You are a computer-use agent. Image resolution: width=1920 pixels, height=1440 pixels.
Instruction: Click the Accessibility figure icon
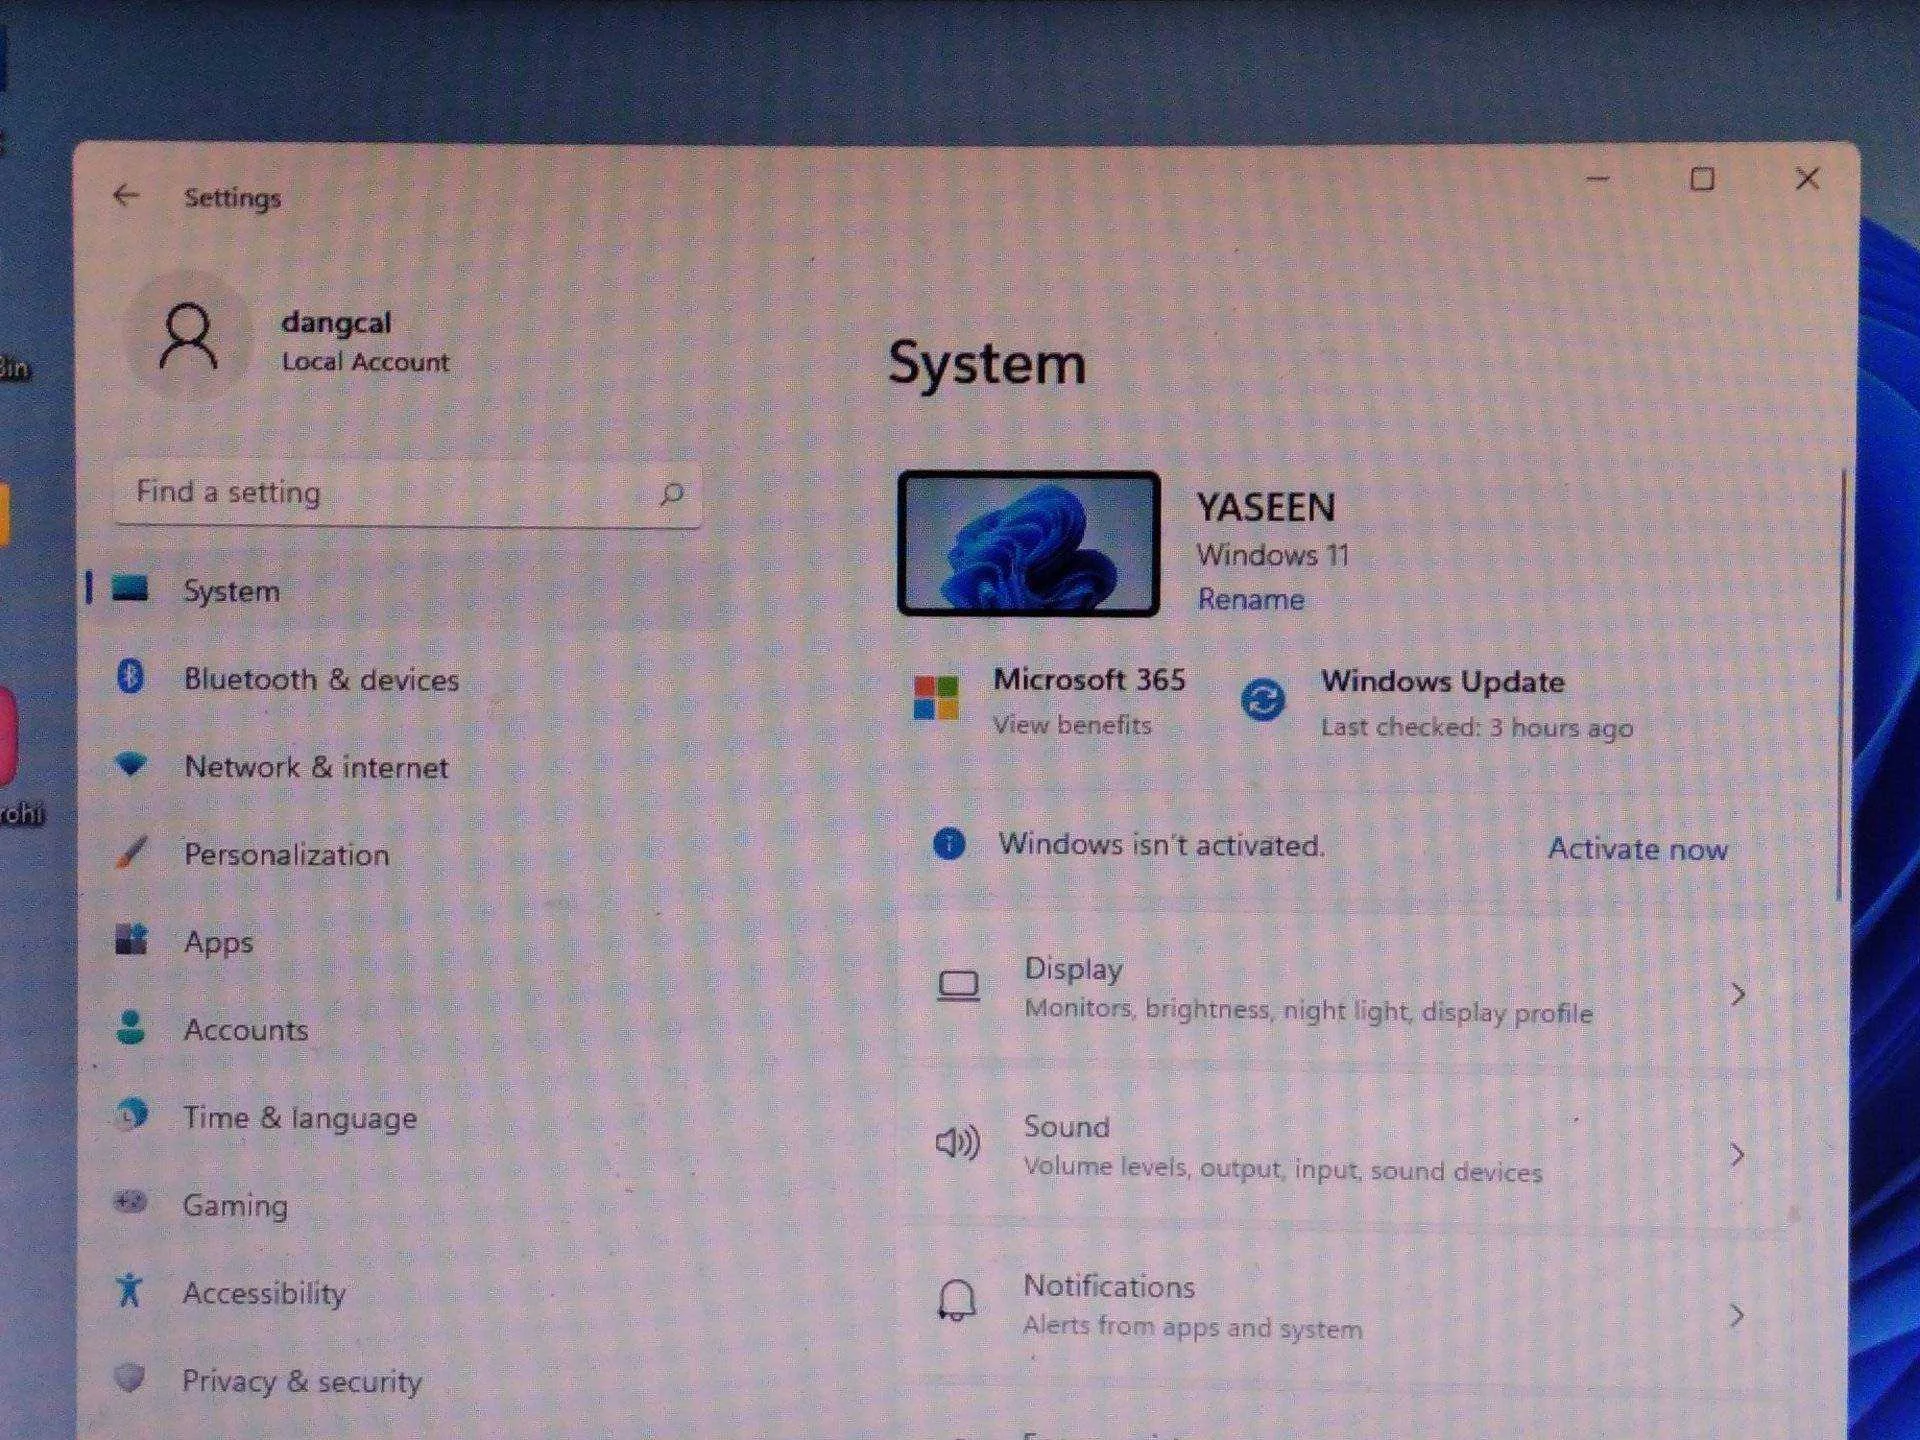130,1290
